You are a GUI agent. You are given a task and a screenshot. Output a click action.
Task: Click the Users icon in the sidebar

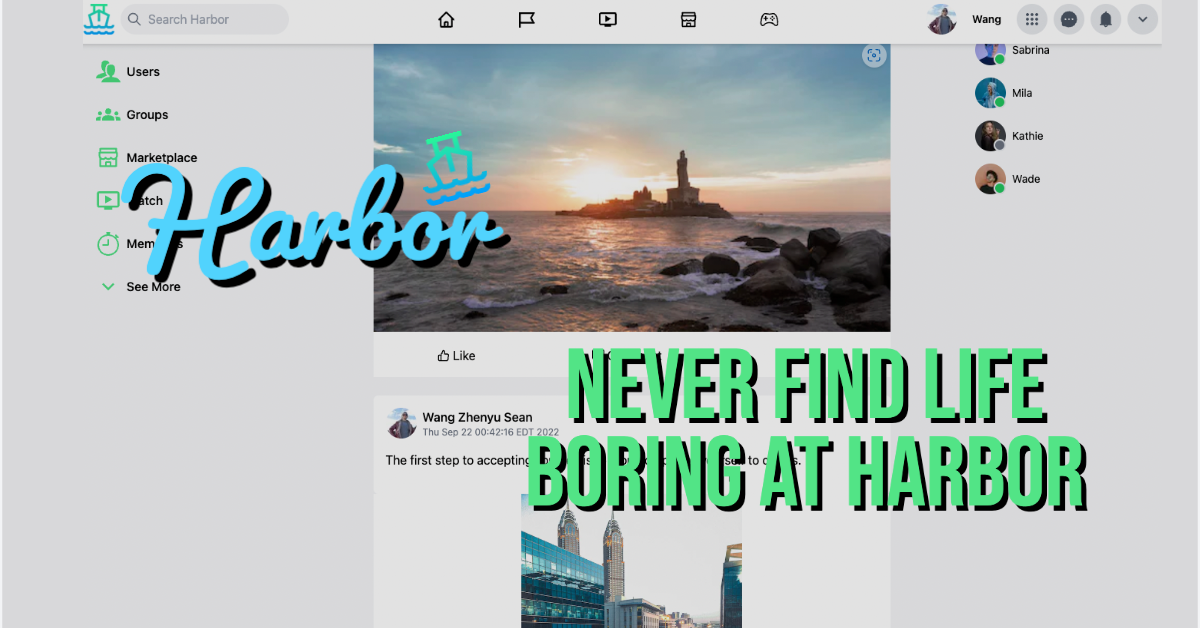tap(108, 72)
